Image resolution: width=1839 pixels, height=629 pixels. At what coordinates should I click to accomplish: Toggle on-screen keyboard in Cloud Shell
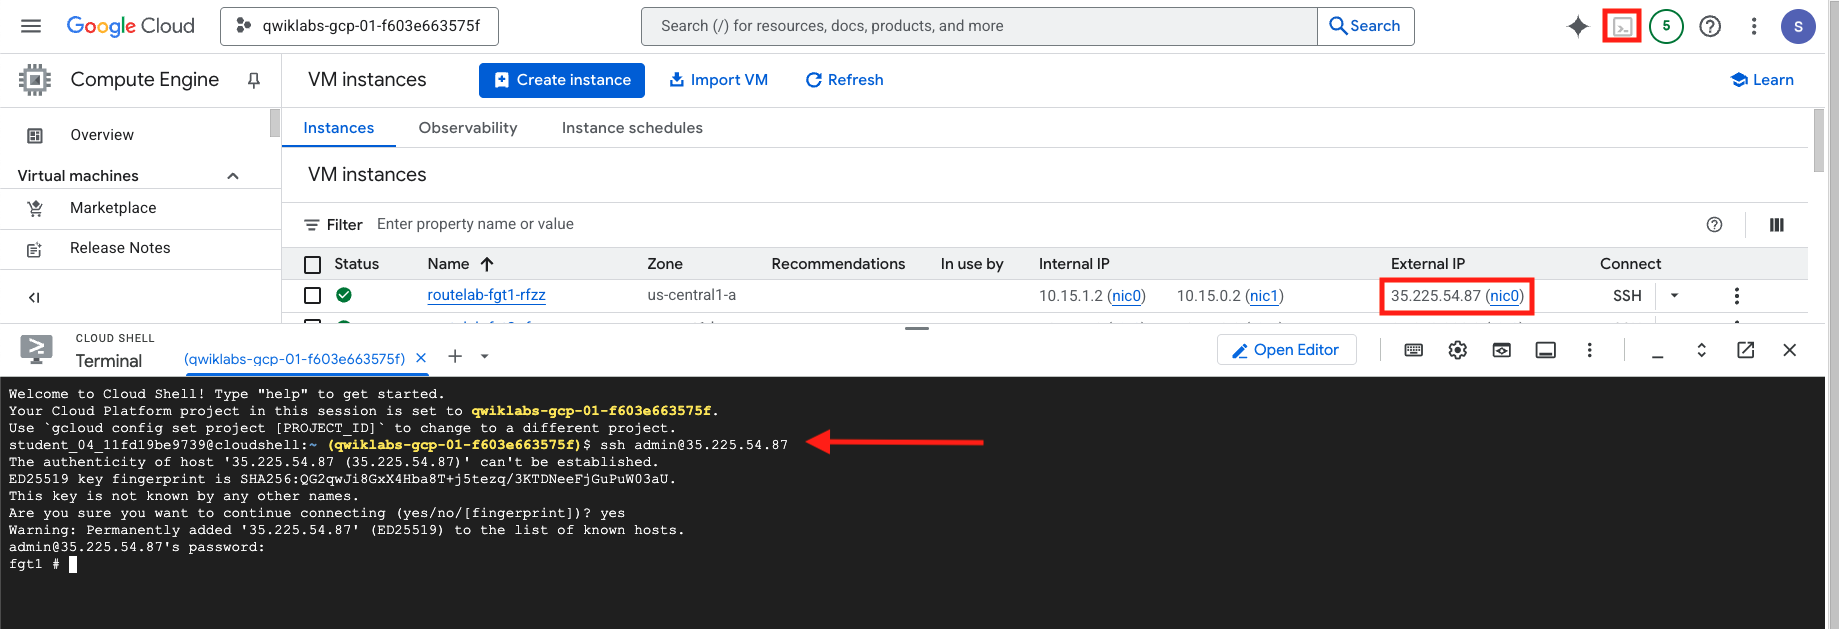[x=1414, y=350]
